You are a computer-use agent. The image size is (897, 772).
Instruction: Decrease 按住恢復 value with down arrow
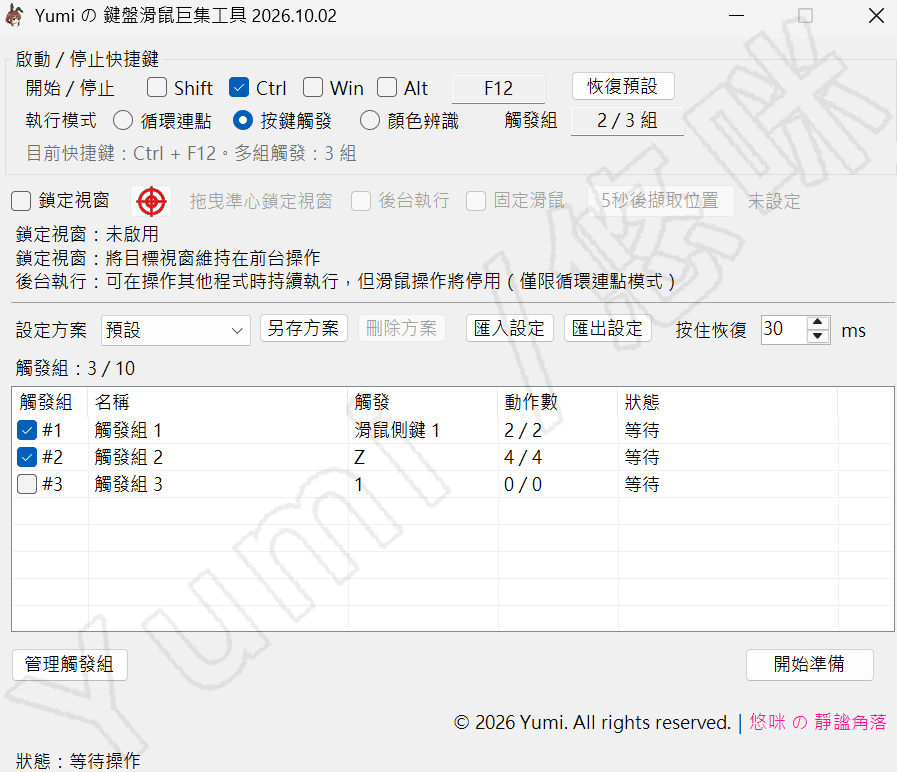pos(818,336)
